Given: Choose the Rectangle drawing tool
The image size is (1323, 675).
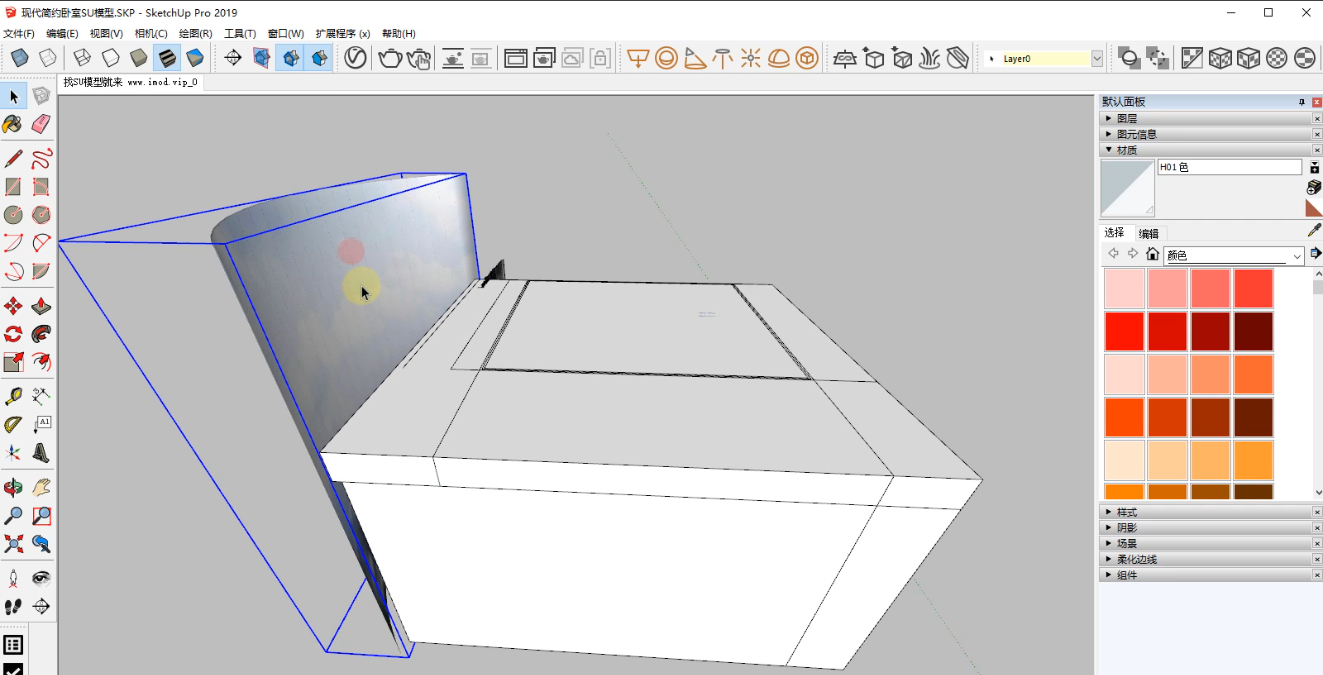Looking at the screenshot, I should pos(13,187).
